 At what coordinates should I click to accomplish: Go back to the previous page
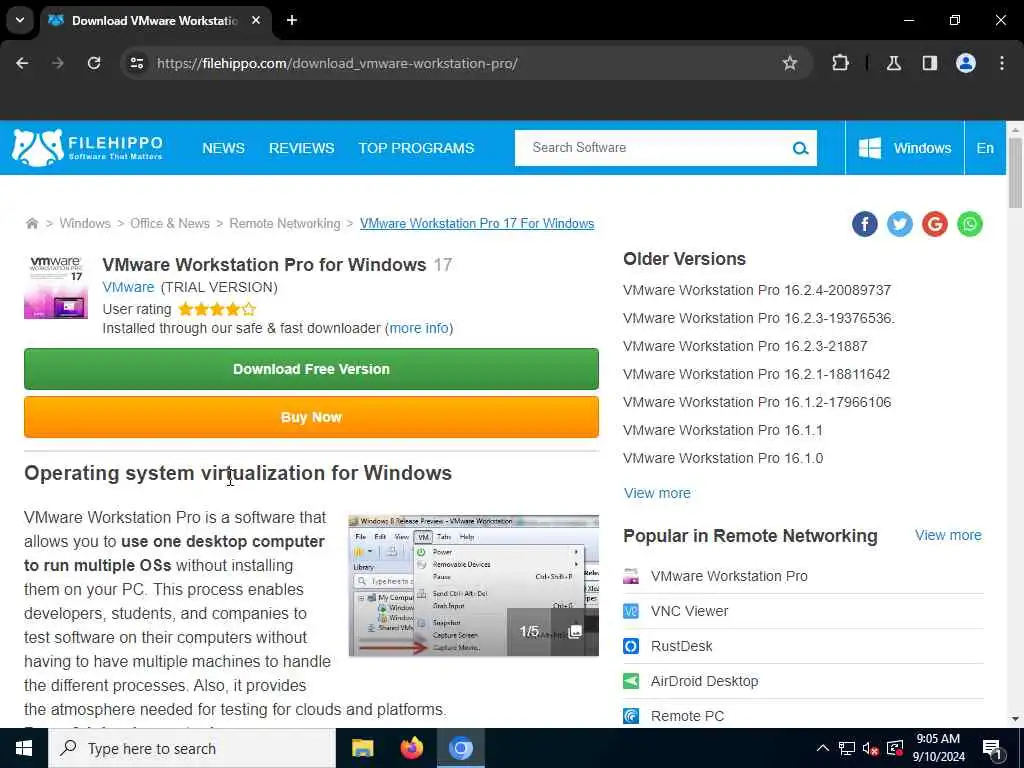click(22, 63)
